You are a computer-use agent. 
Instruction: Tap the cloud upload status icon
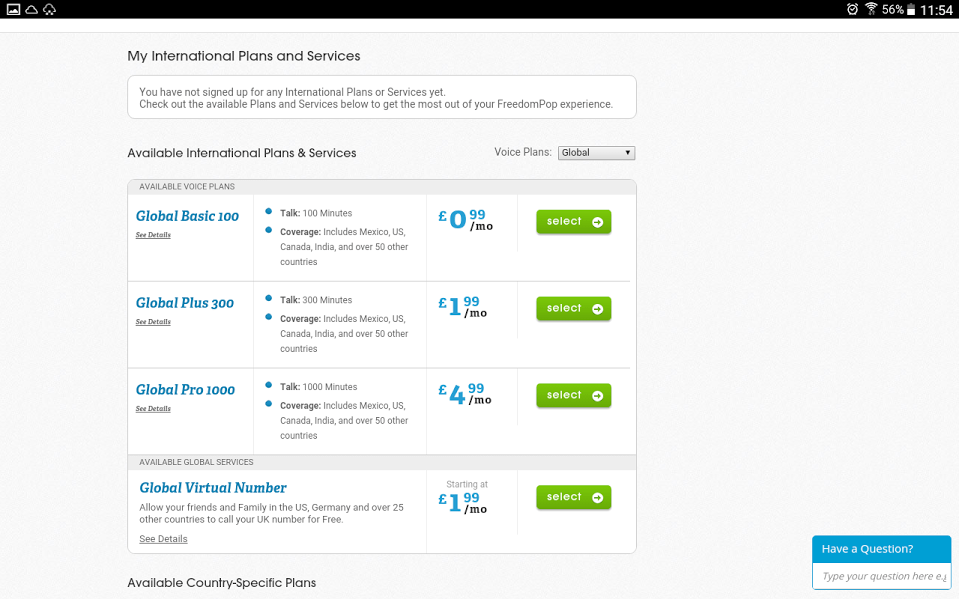click(49, 9)
